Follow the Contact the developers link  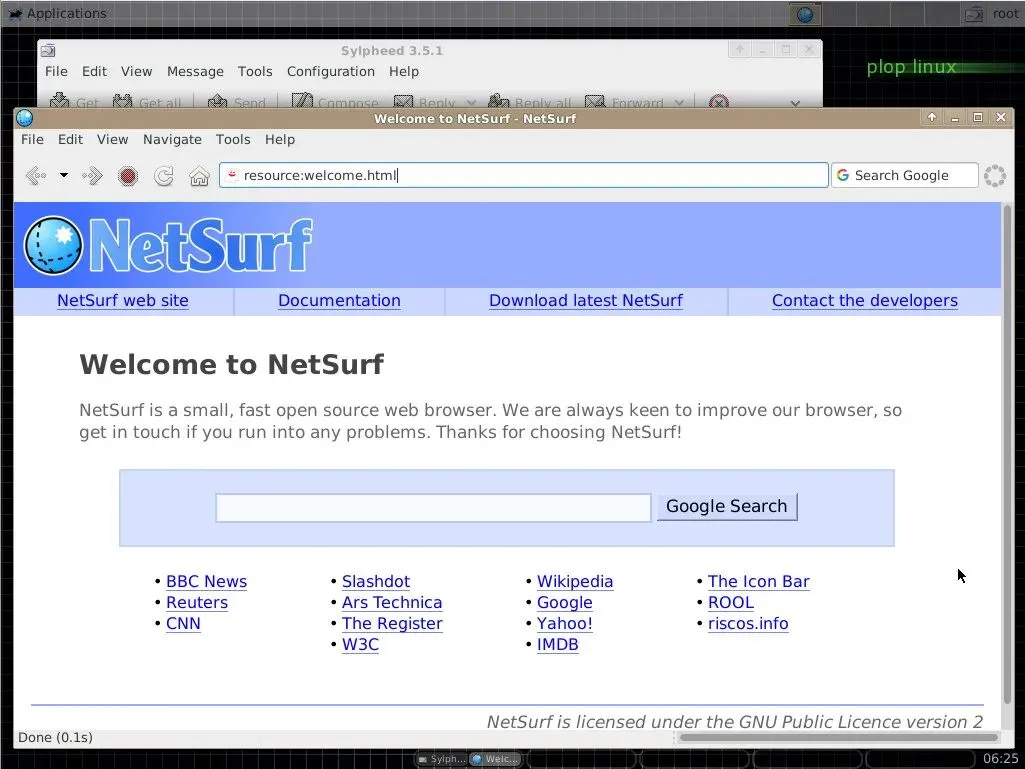865,301
